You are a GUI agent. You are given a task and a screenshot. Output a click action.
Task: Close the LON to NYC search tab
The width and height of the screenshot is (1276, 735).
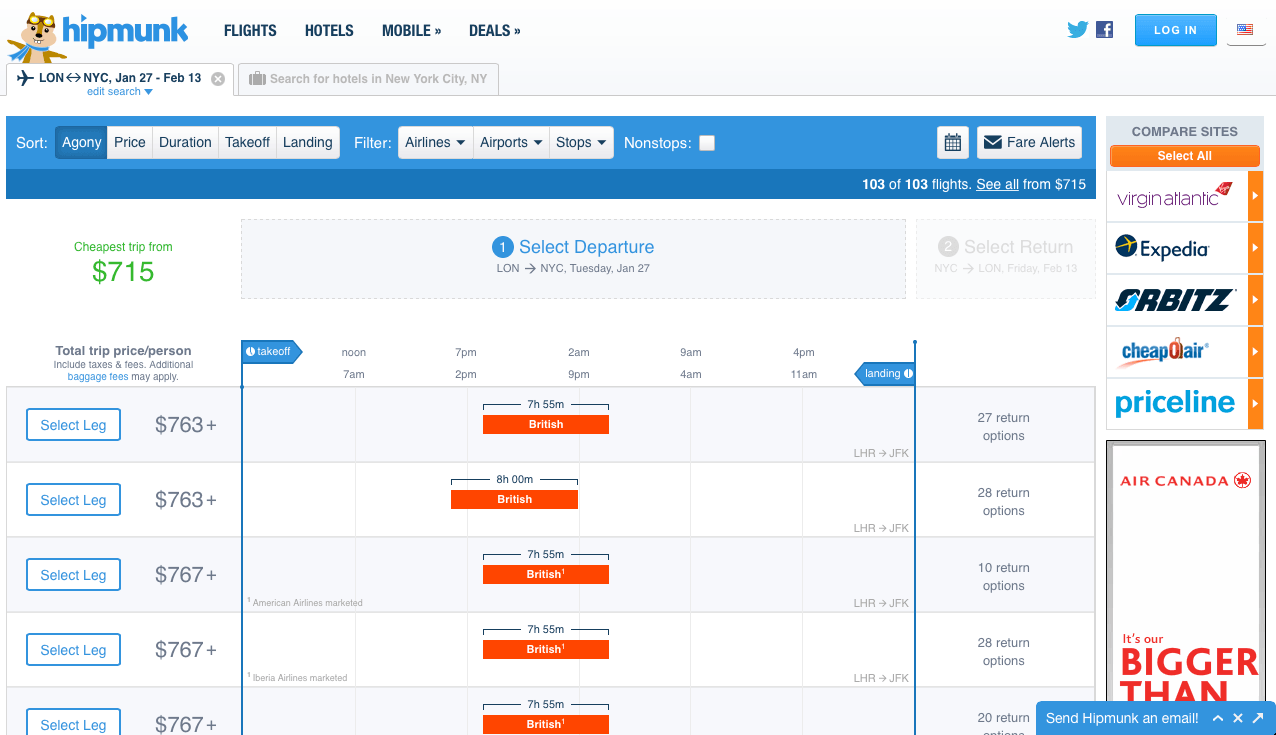pos(218,79)
